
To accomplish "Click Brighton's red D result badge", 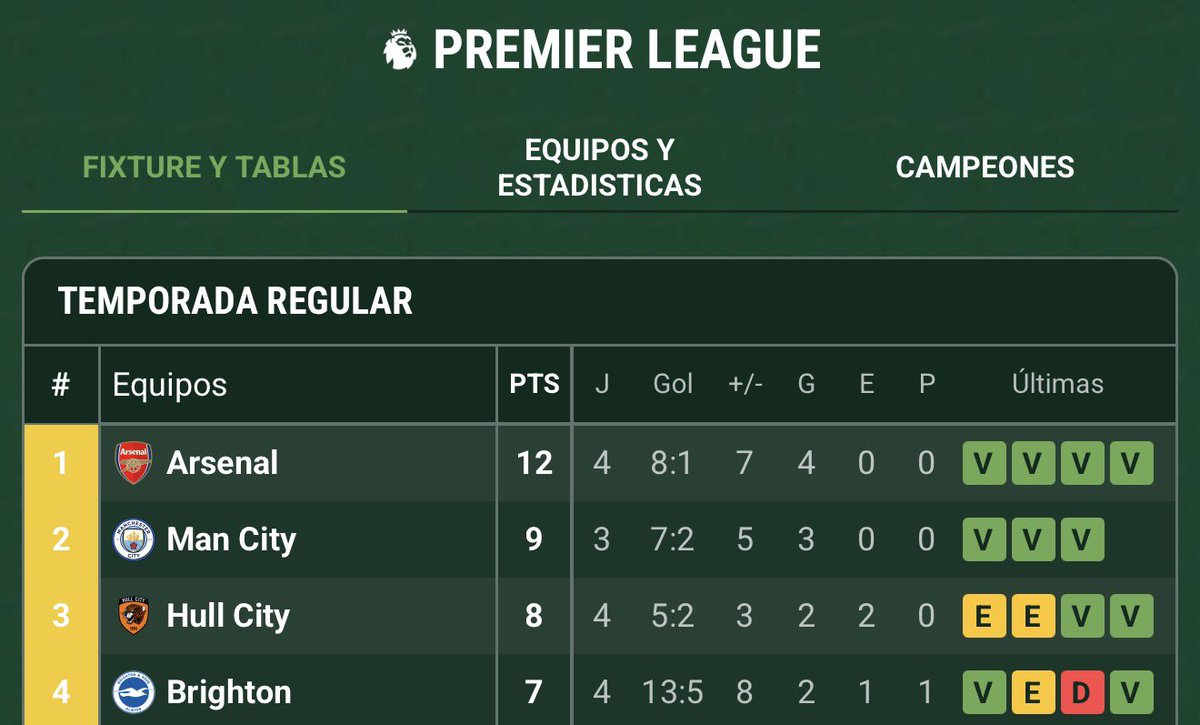I will point(1080,692).
